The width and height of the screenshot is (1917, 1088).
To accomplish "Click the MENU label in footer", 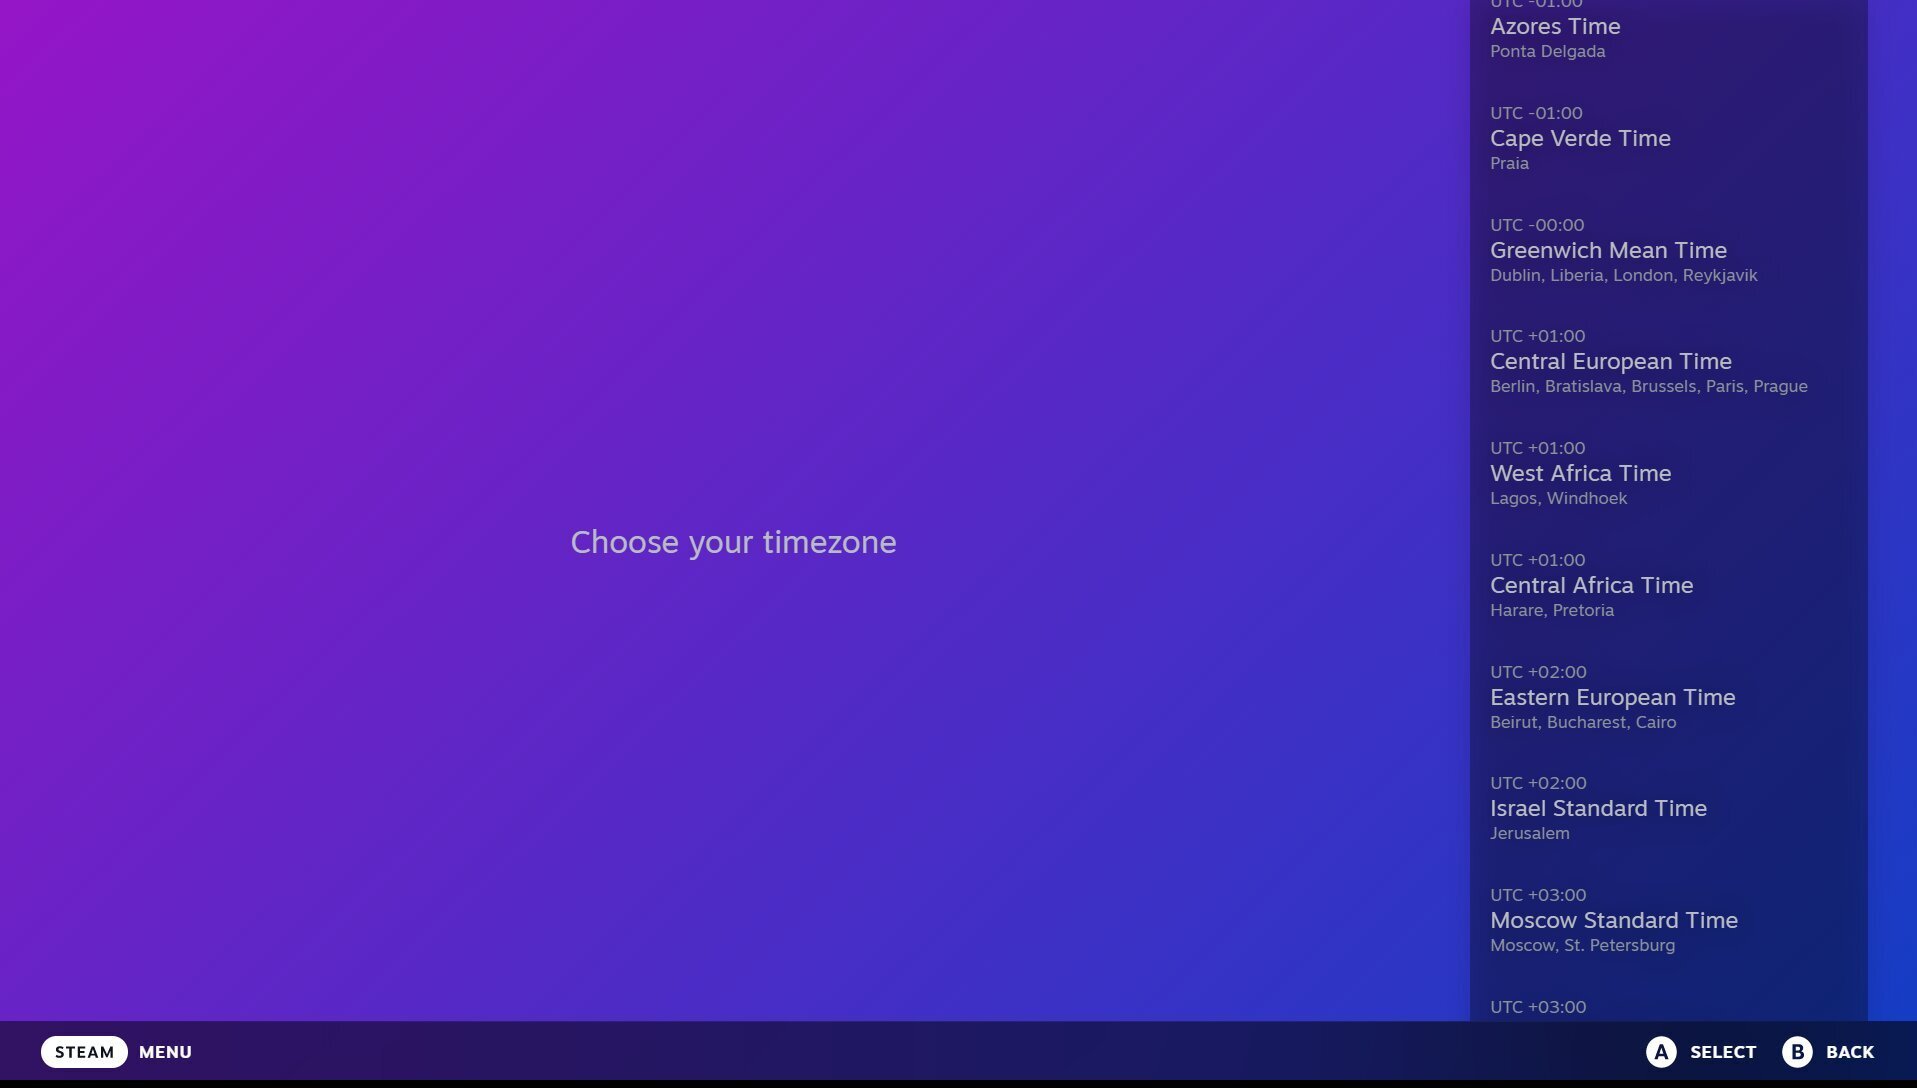I will coord(165,1052).
